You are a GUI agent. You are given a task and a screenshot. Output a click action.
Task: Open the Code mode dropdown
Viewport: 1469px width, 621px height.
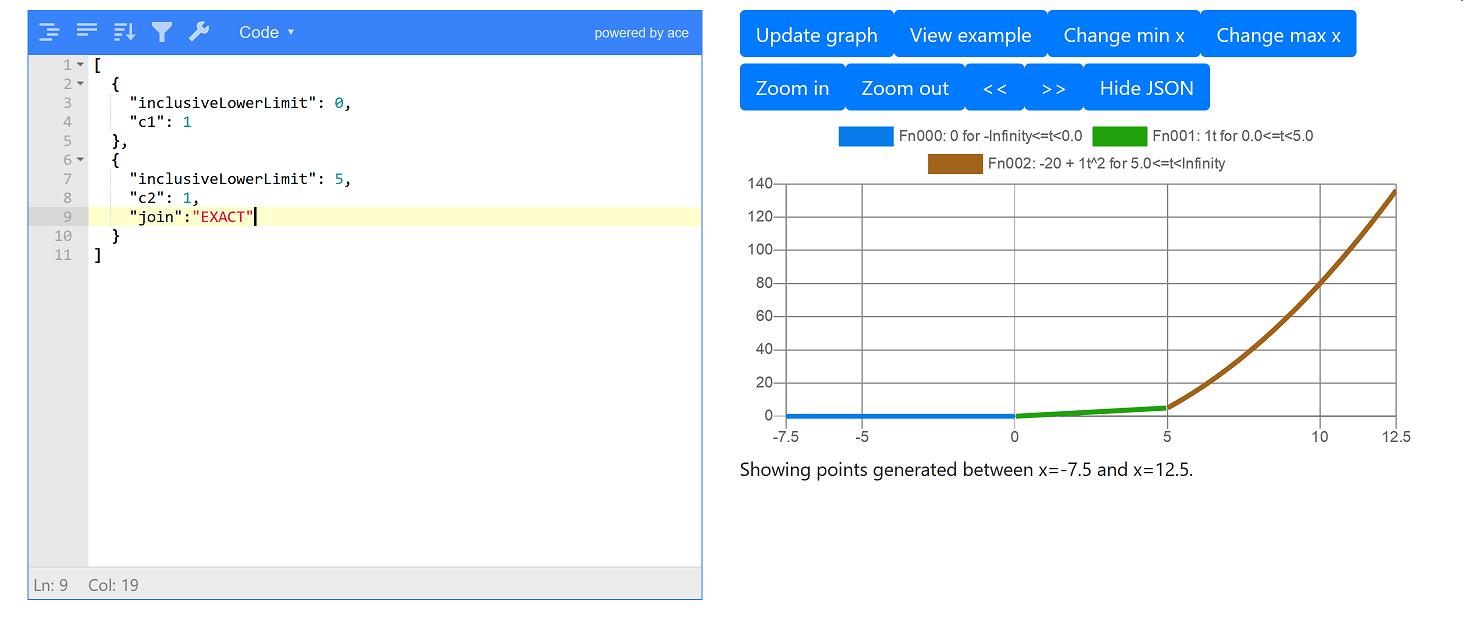(266, 32)
